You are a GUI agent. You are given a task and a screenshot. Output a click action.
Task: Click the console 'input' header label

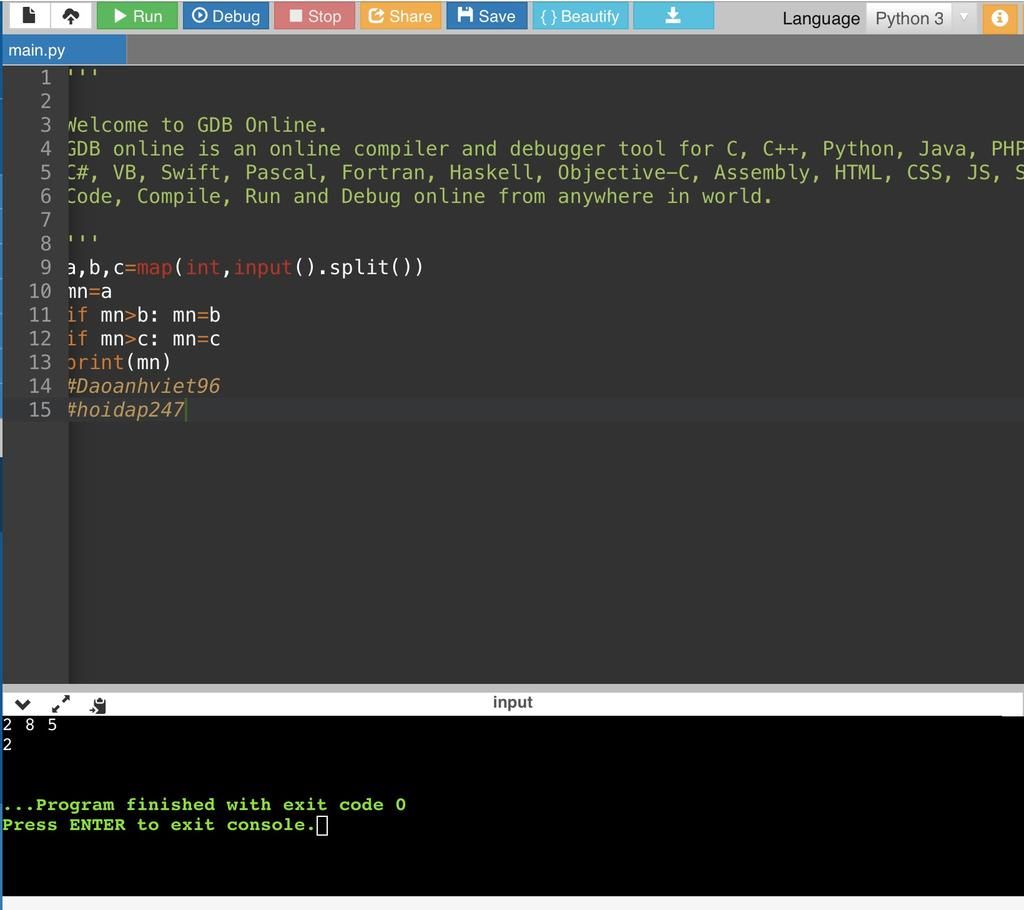(513, 702)
